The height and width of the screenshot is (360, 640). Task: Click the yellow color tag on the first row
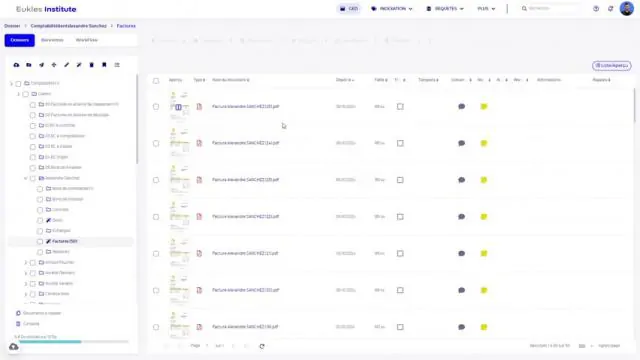pos(484,107)
